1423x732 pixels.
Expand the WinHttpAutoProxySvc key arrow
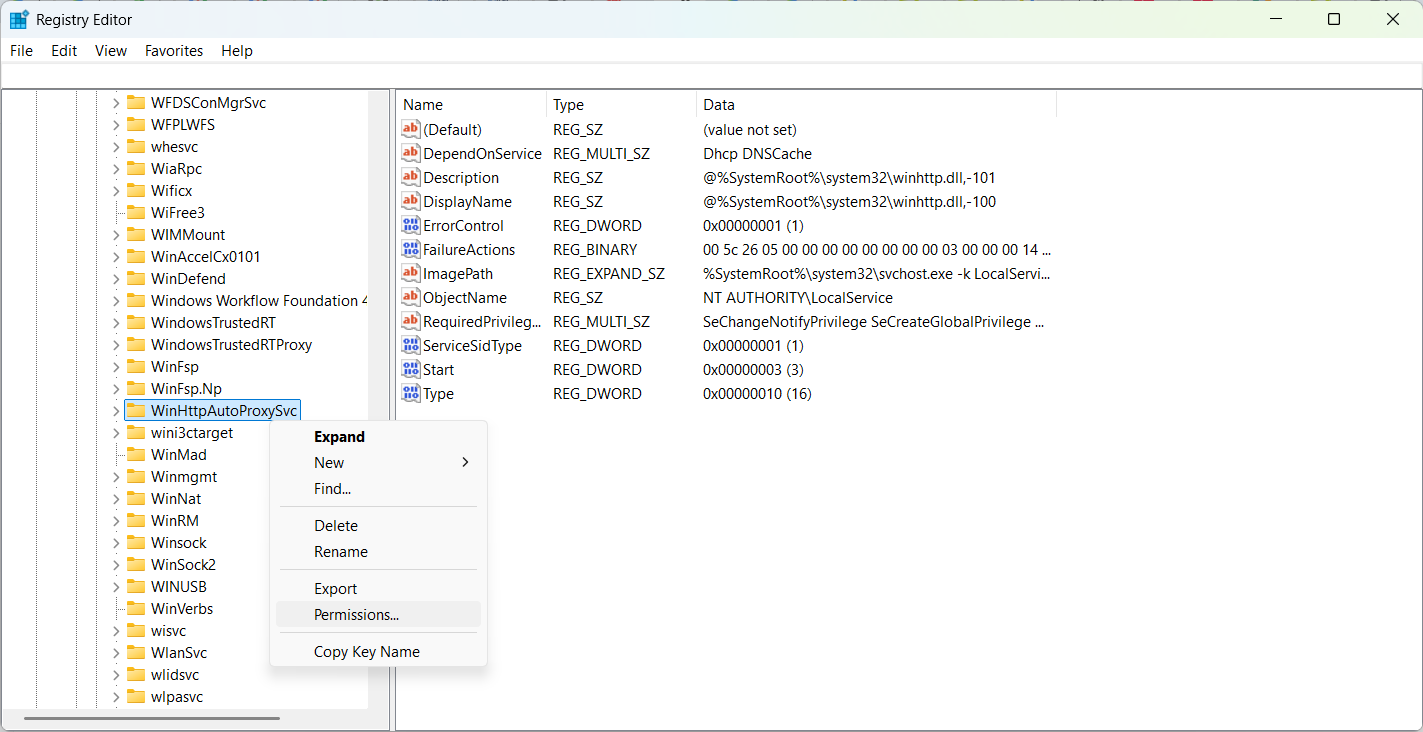[115, 411]
